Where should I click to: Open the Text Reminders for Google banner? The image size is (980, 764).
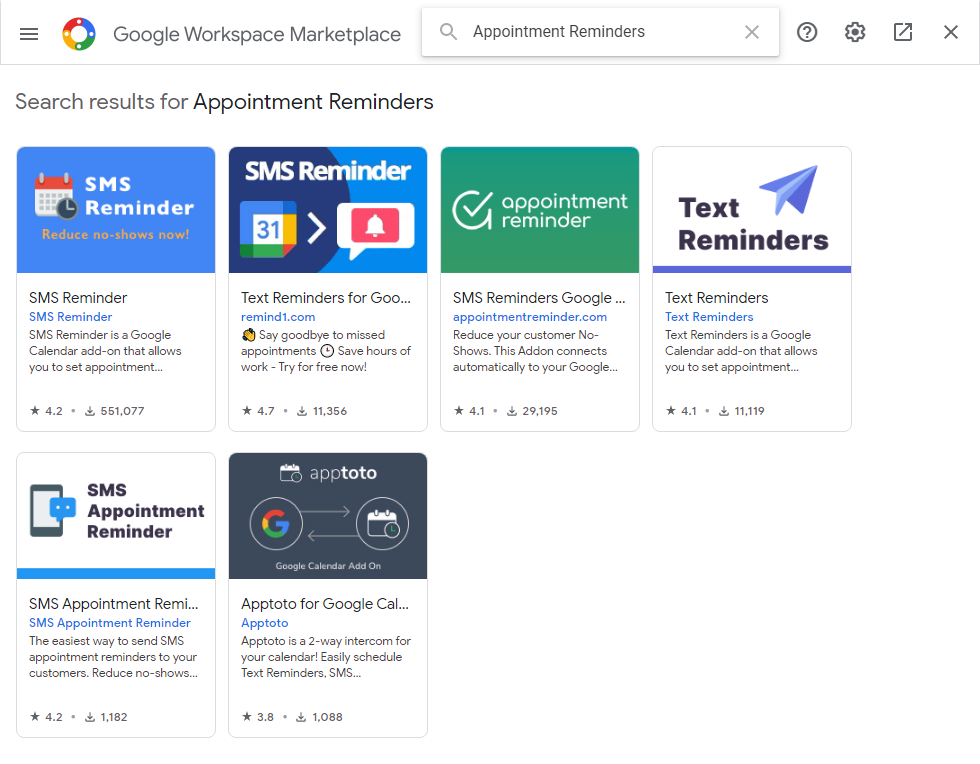point(328,210)
